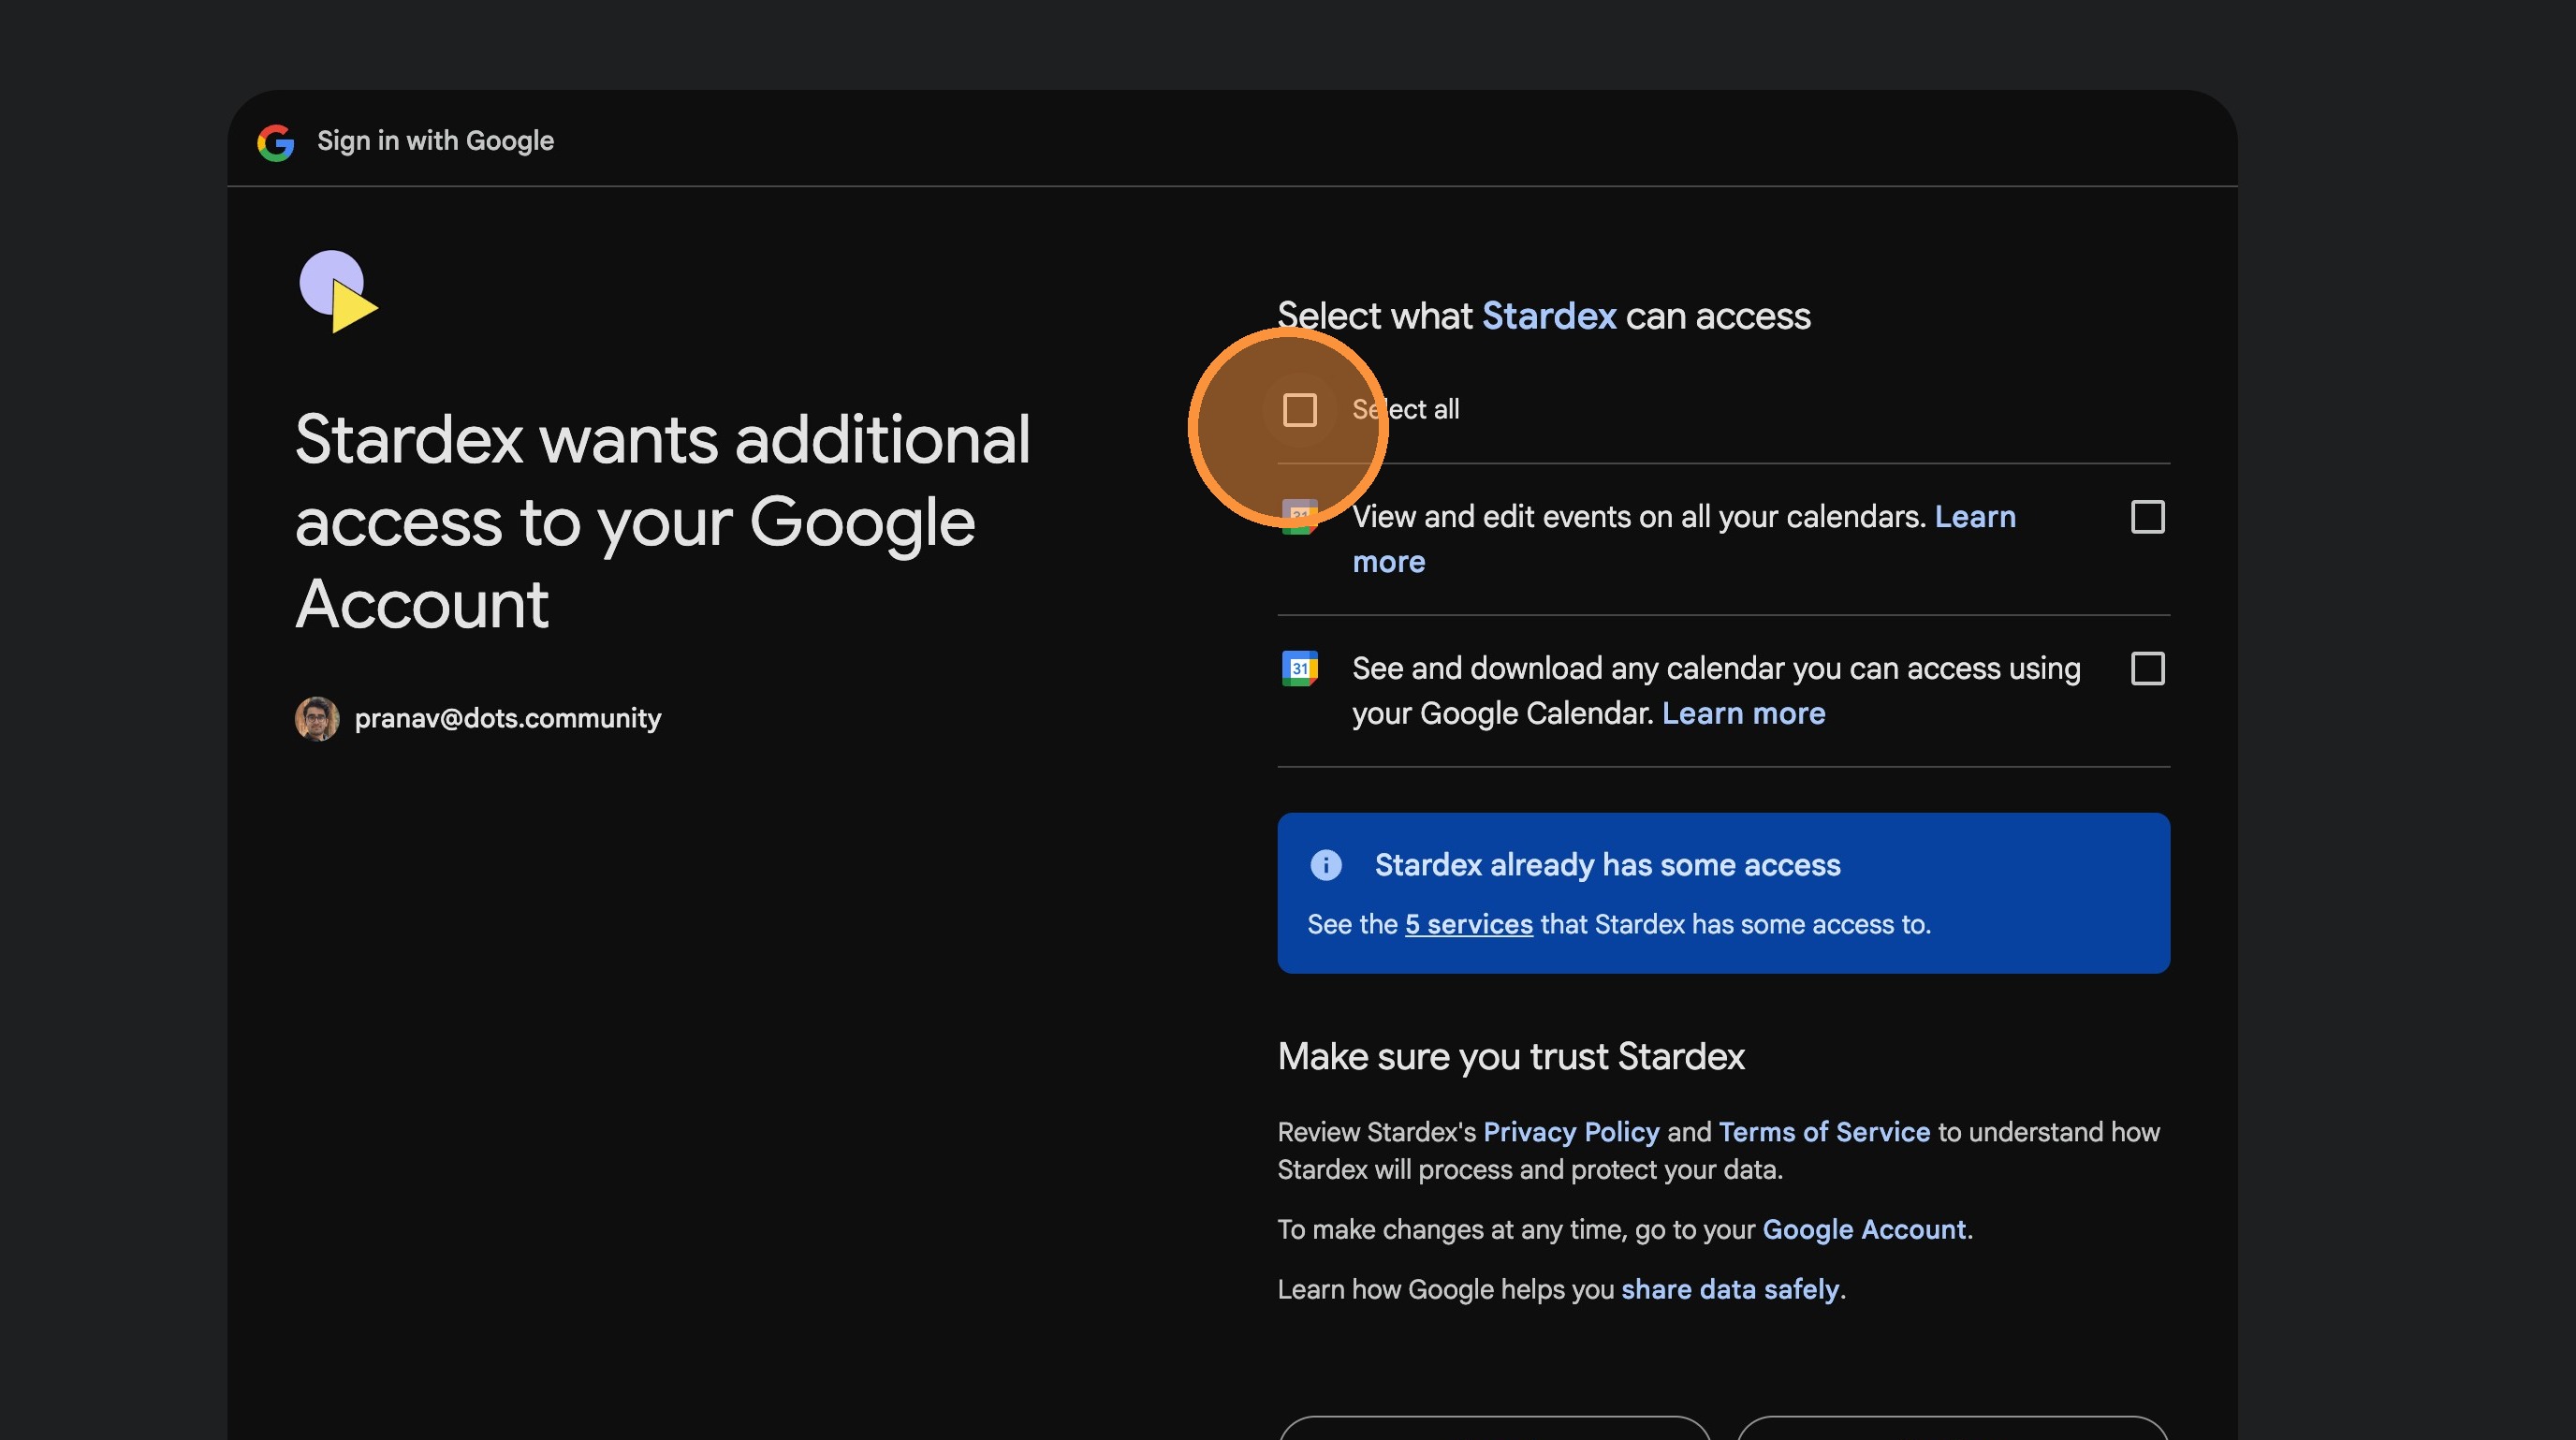This screenshot has width=2576, height=1440.
Task: Click 'Sign in with Google' header text
Action: [x=435, y=141]
